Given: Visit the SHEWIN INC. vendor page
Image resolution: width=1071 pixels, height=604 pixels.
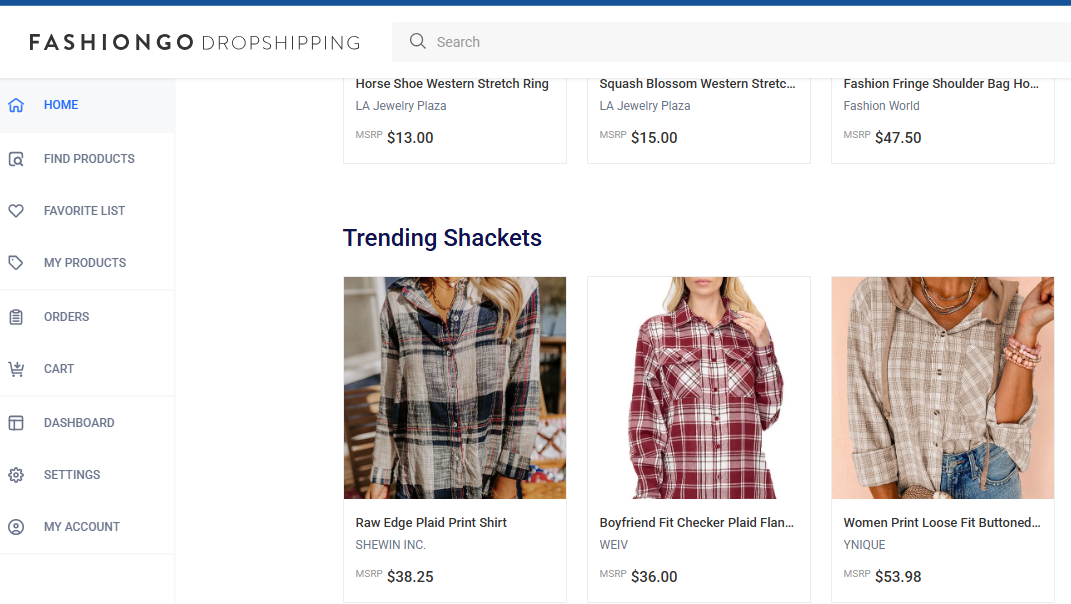Looking at the screenshot, I should click(390, 544).
